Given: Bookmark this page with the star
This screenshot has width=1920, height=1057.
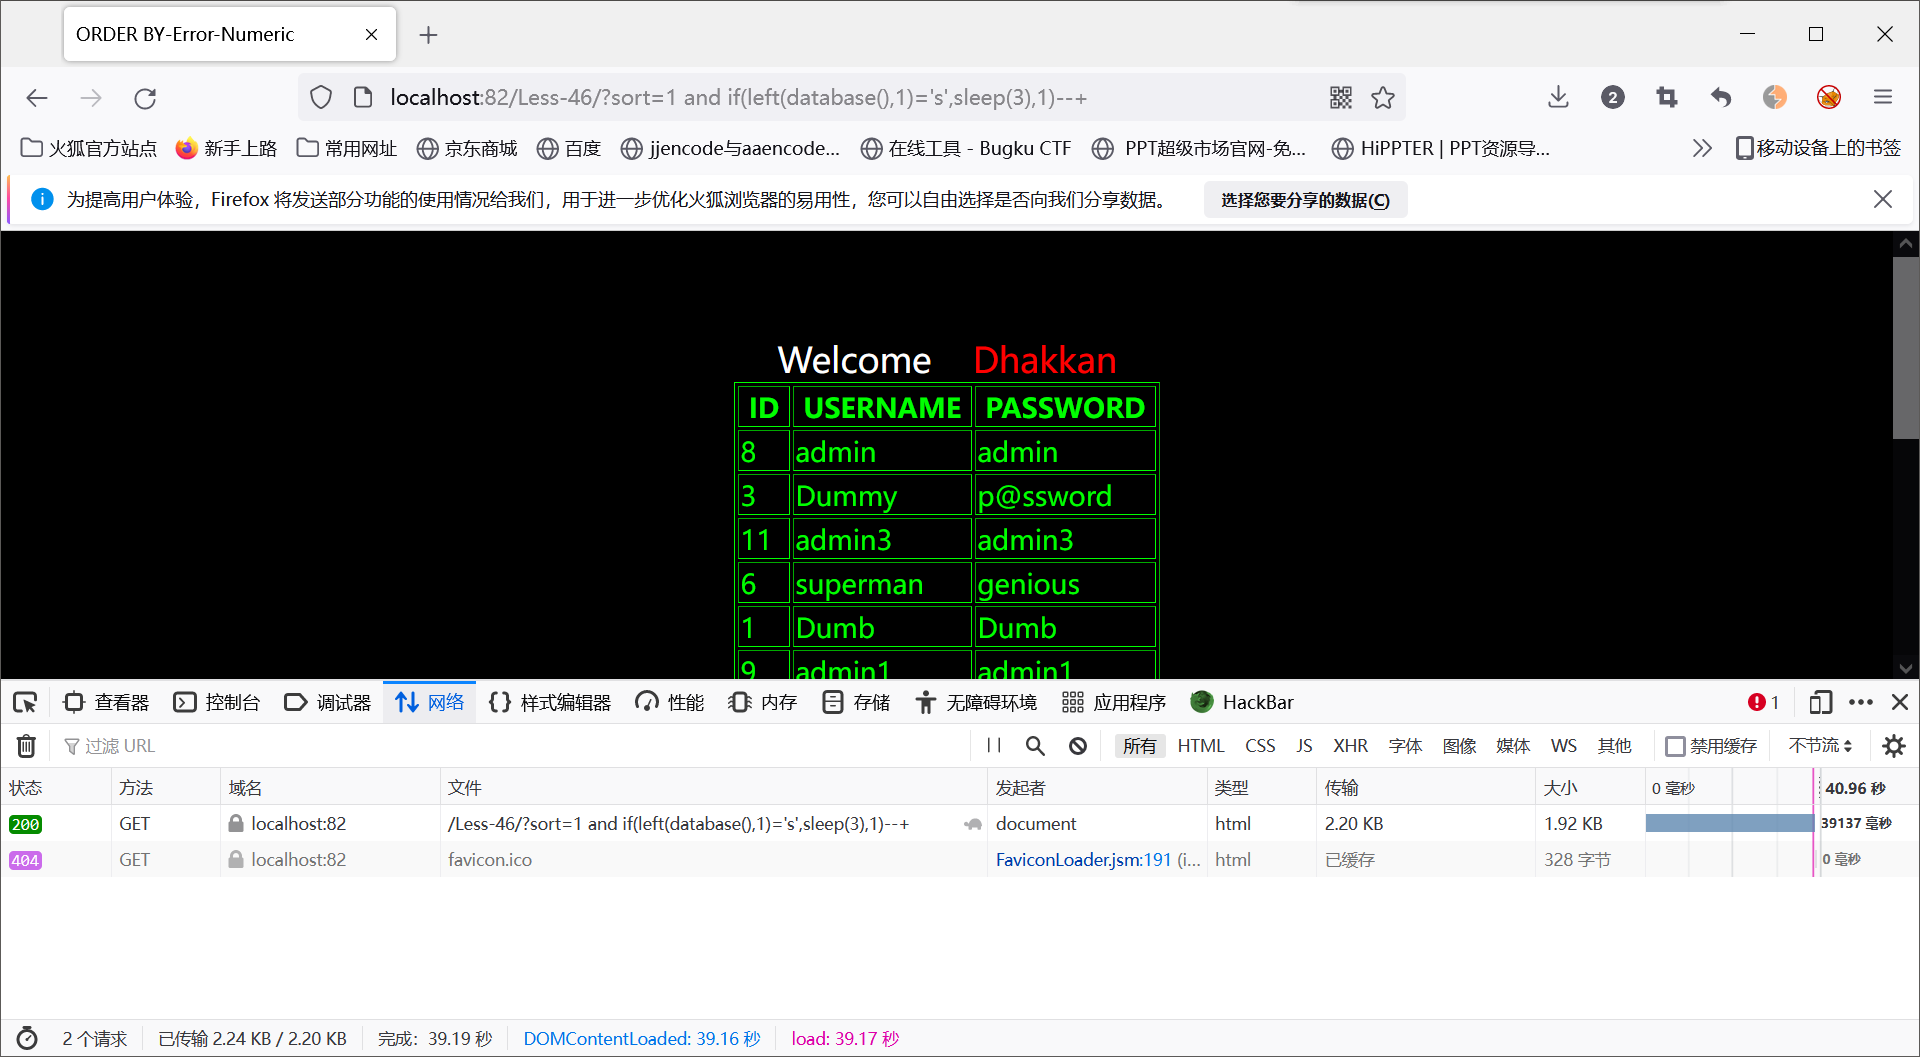Looking at the screenshot, I should pos(1383,97).
